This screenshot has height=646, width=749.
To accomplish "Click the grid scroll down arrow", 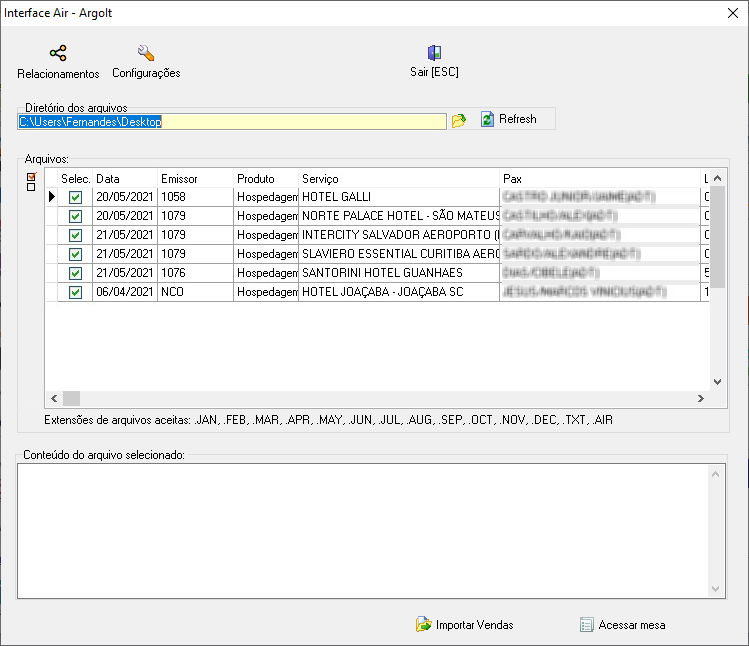I will 717,382.
